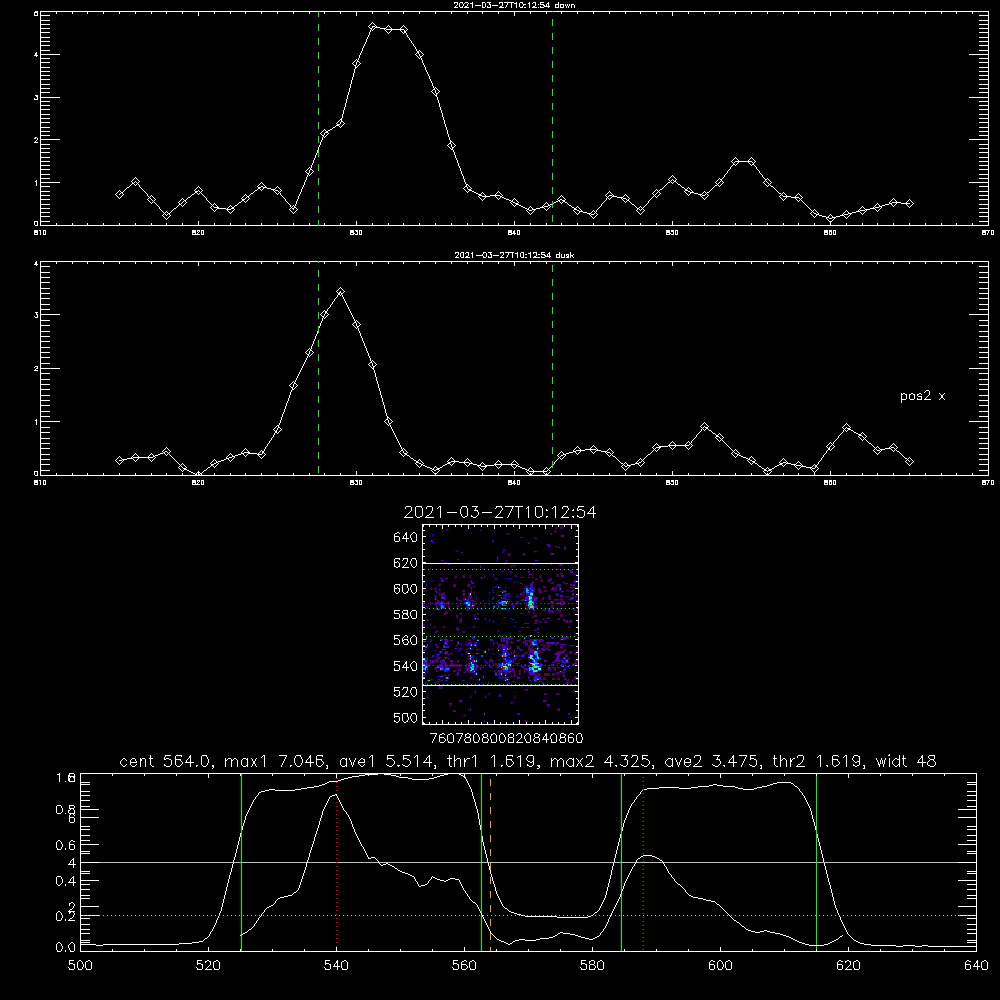Click the '500' y-axis label beside the spectral image
Viewport: 1000px width, 1000px height.
click(406, 717)
